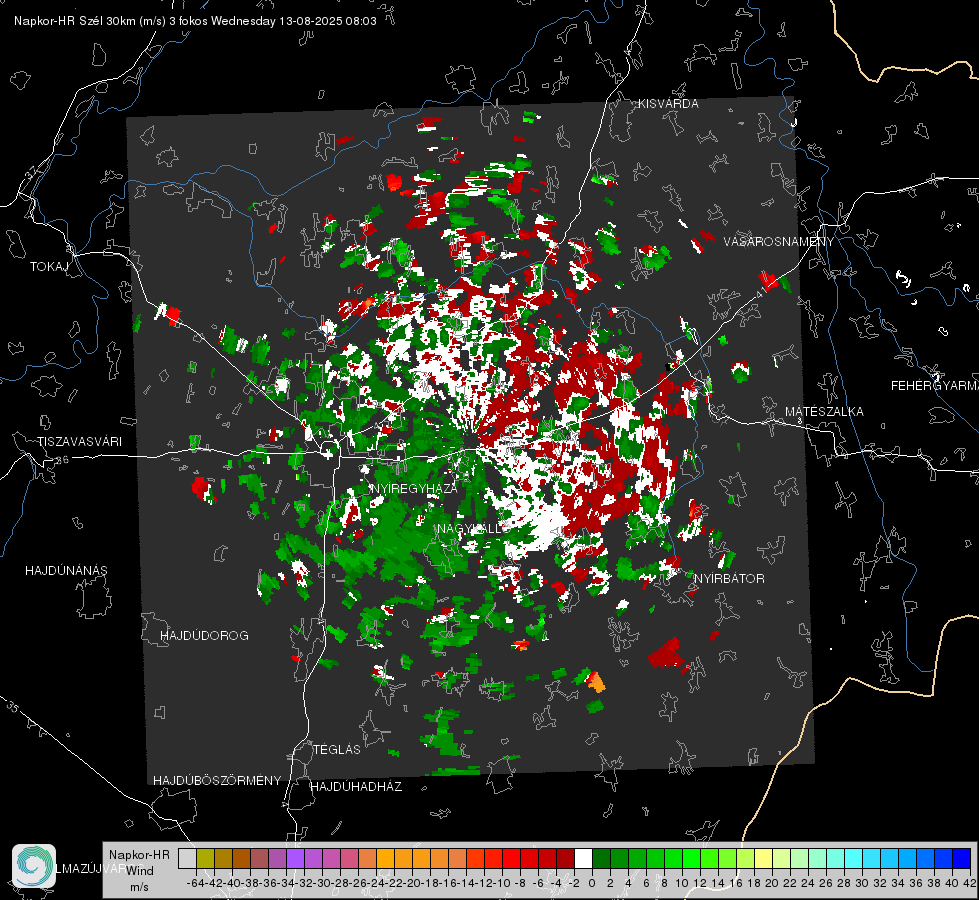Click the 20 value in legend scale
The height and width of the screenshot is (900, 979).
(x=772, y=883)
